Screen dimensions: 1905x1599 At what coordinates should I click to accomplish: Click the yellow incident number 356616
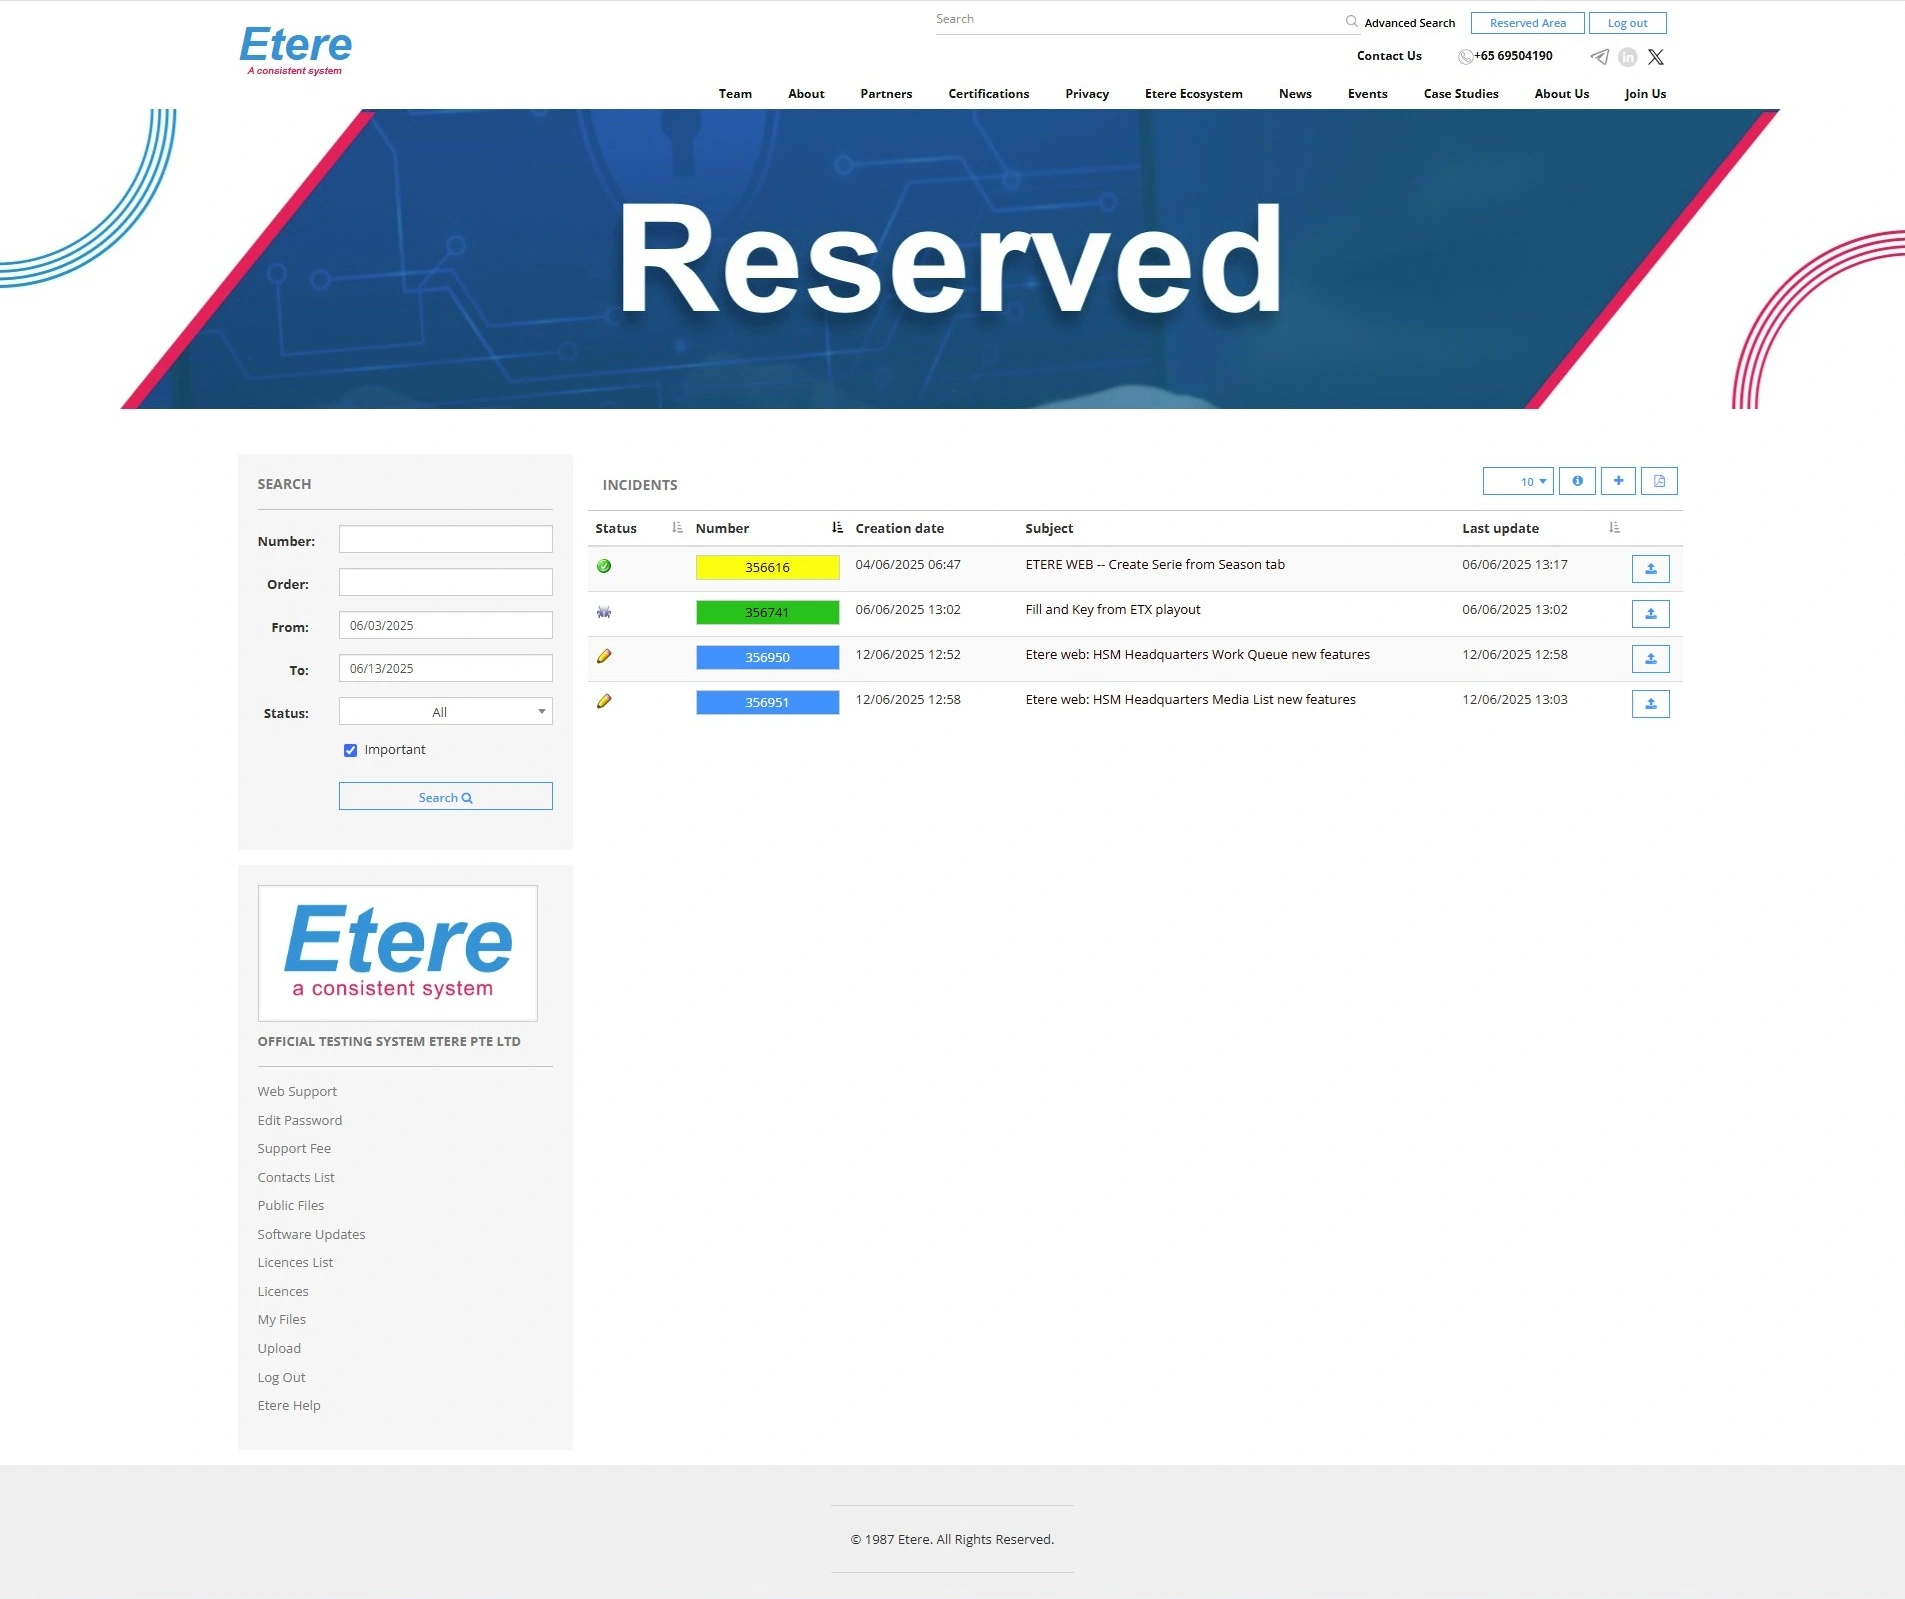click(767, 568)
